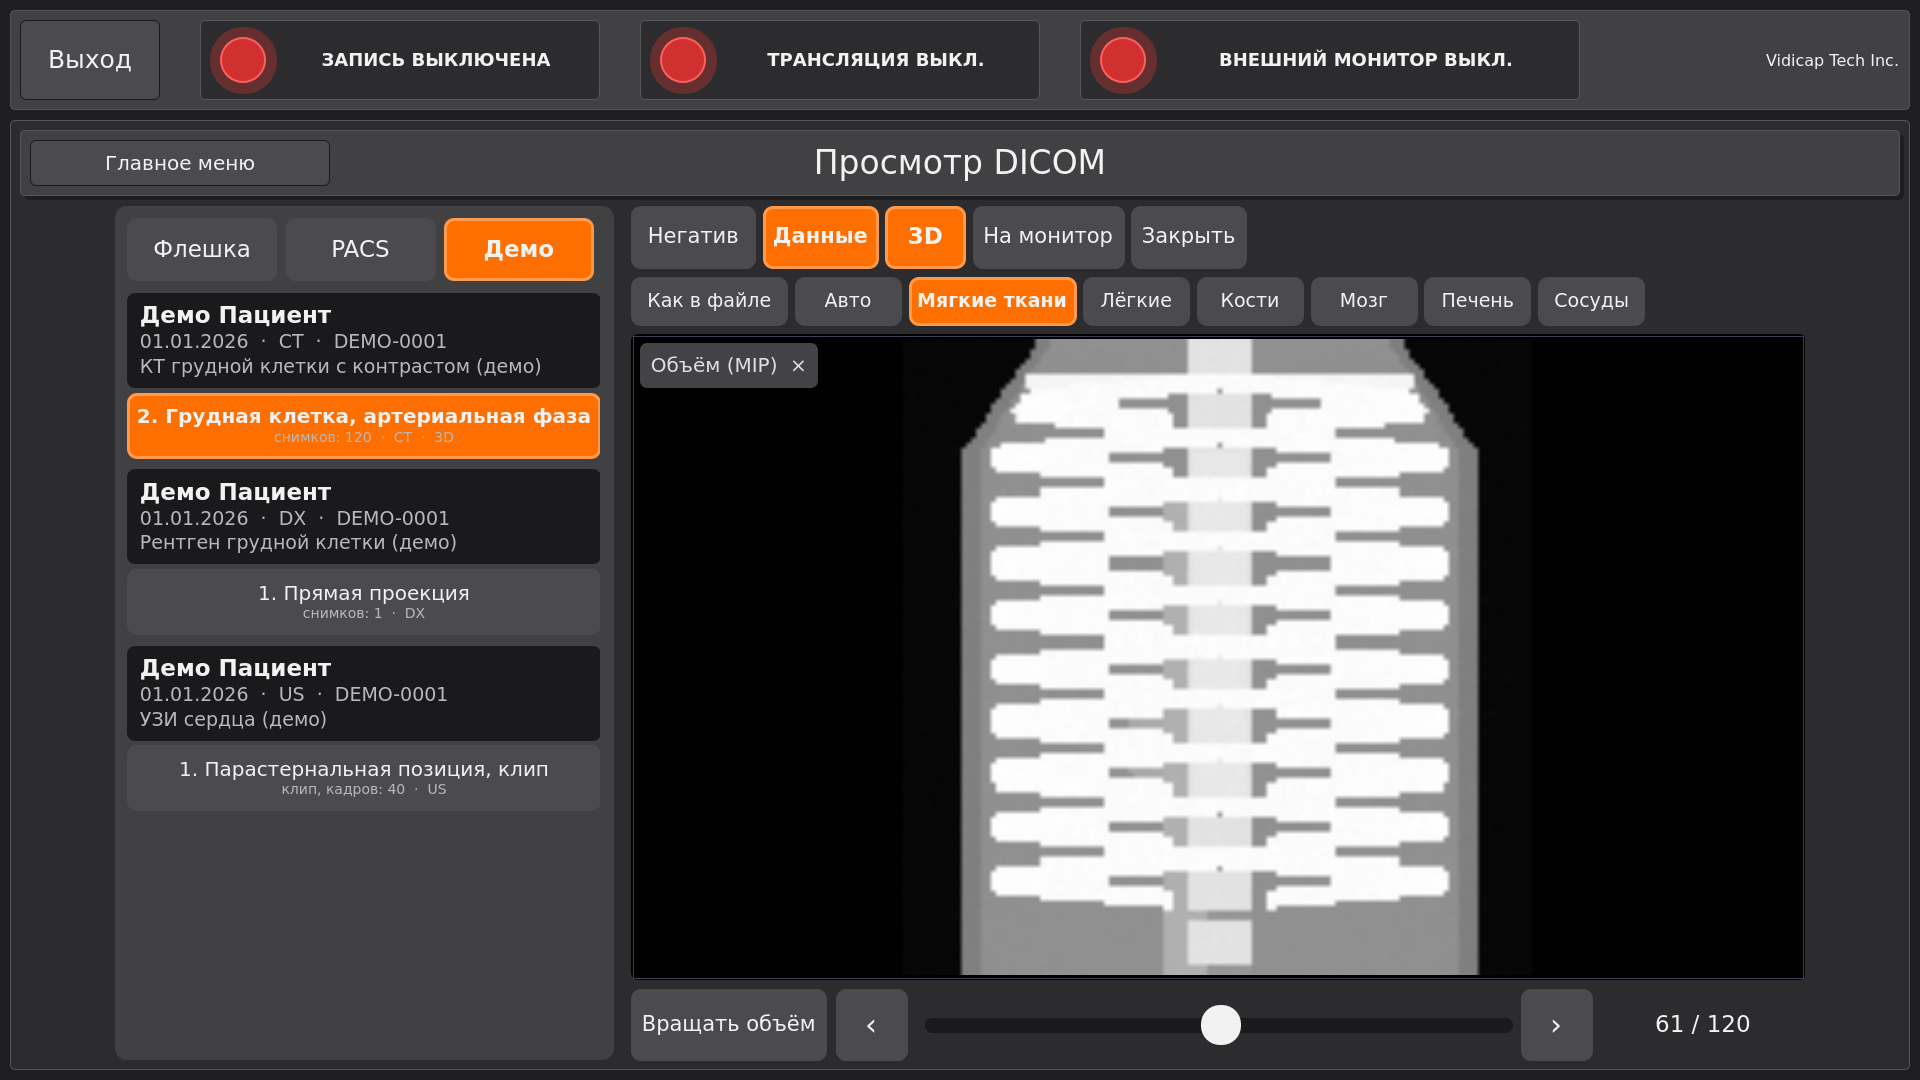Switch to the Флешка source tab
The image size is (1920, 1080).
click(x=202, y=249)
